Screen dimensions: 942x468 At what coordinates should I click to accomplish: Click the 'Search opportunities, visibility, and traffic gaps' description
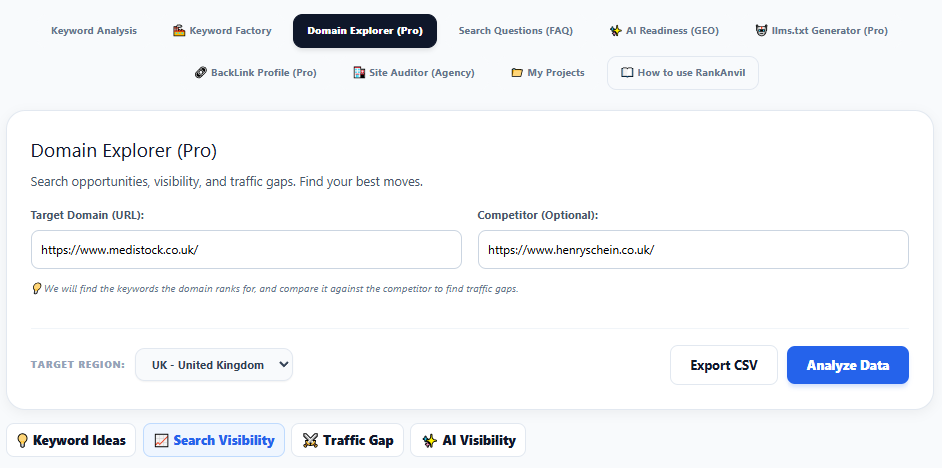(226, 181)
